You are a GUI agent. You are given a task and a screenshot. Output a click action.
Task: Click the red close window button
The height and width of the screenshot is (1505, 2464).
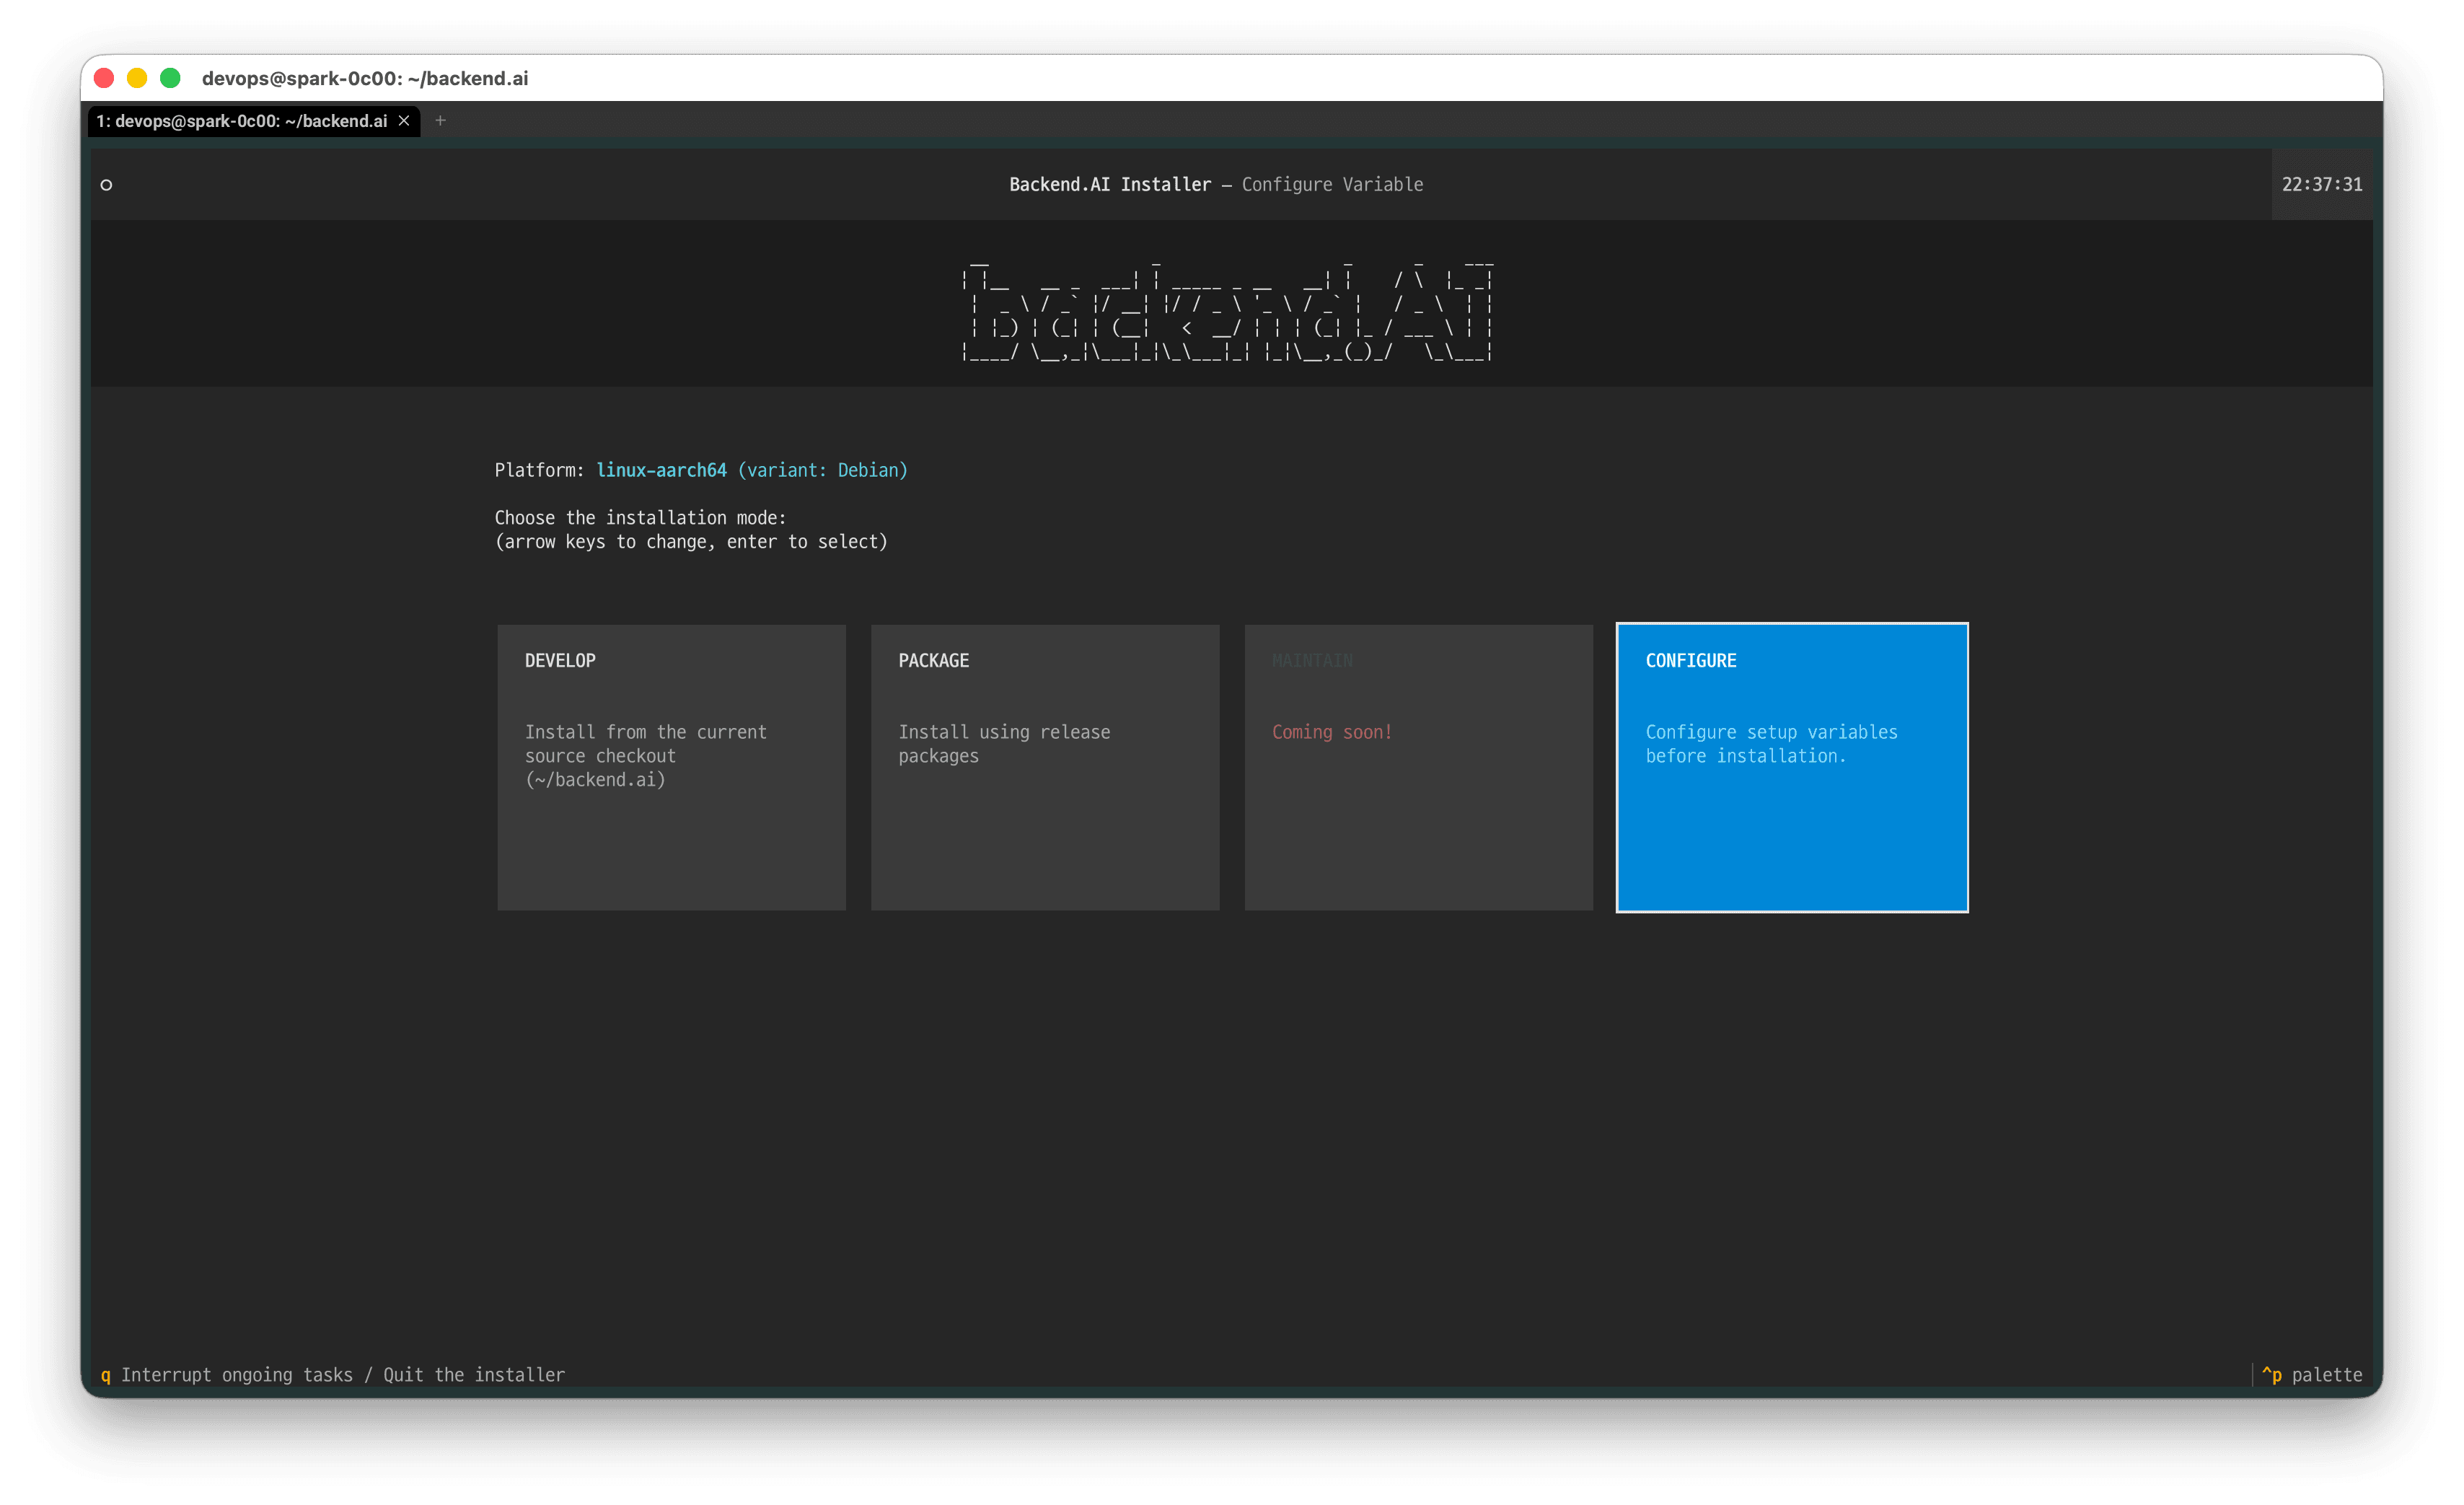coord(104,78)
